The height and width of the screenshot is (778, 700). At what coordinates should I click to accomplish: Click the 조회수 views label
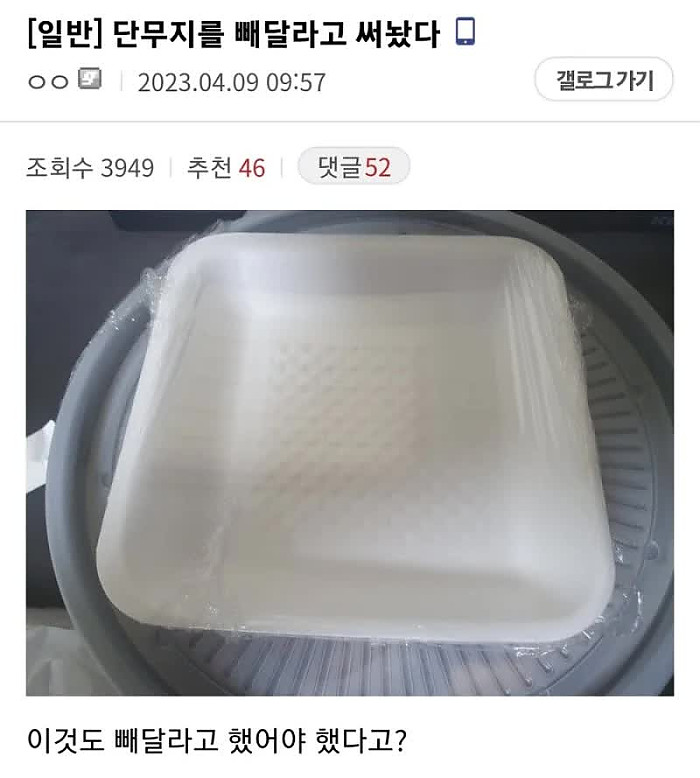[x=60, y=167]
